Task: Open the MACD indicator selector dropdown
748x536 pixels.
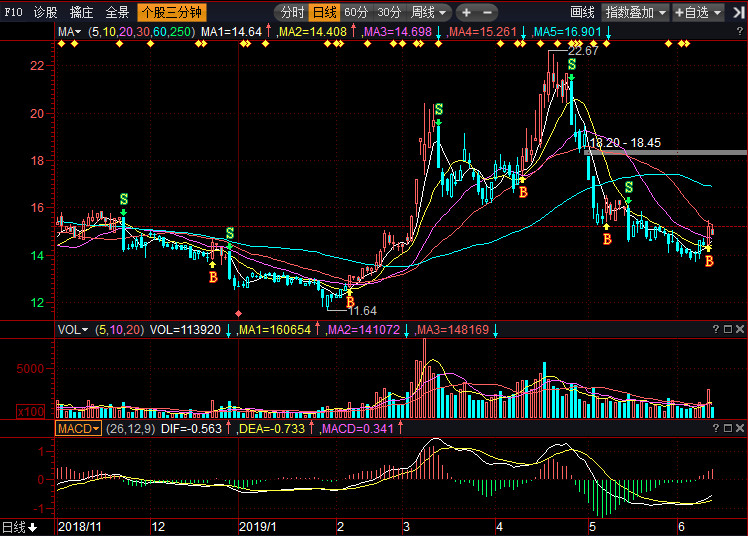Action: click(x=80, y=428)
